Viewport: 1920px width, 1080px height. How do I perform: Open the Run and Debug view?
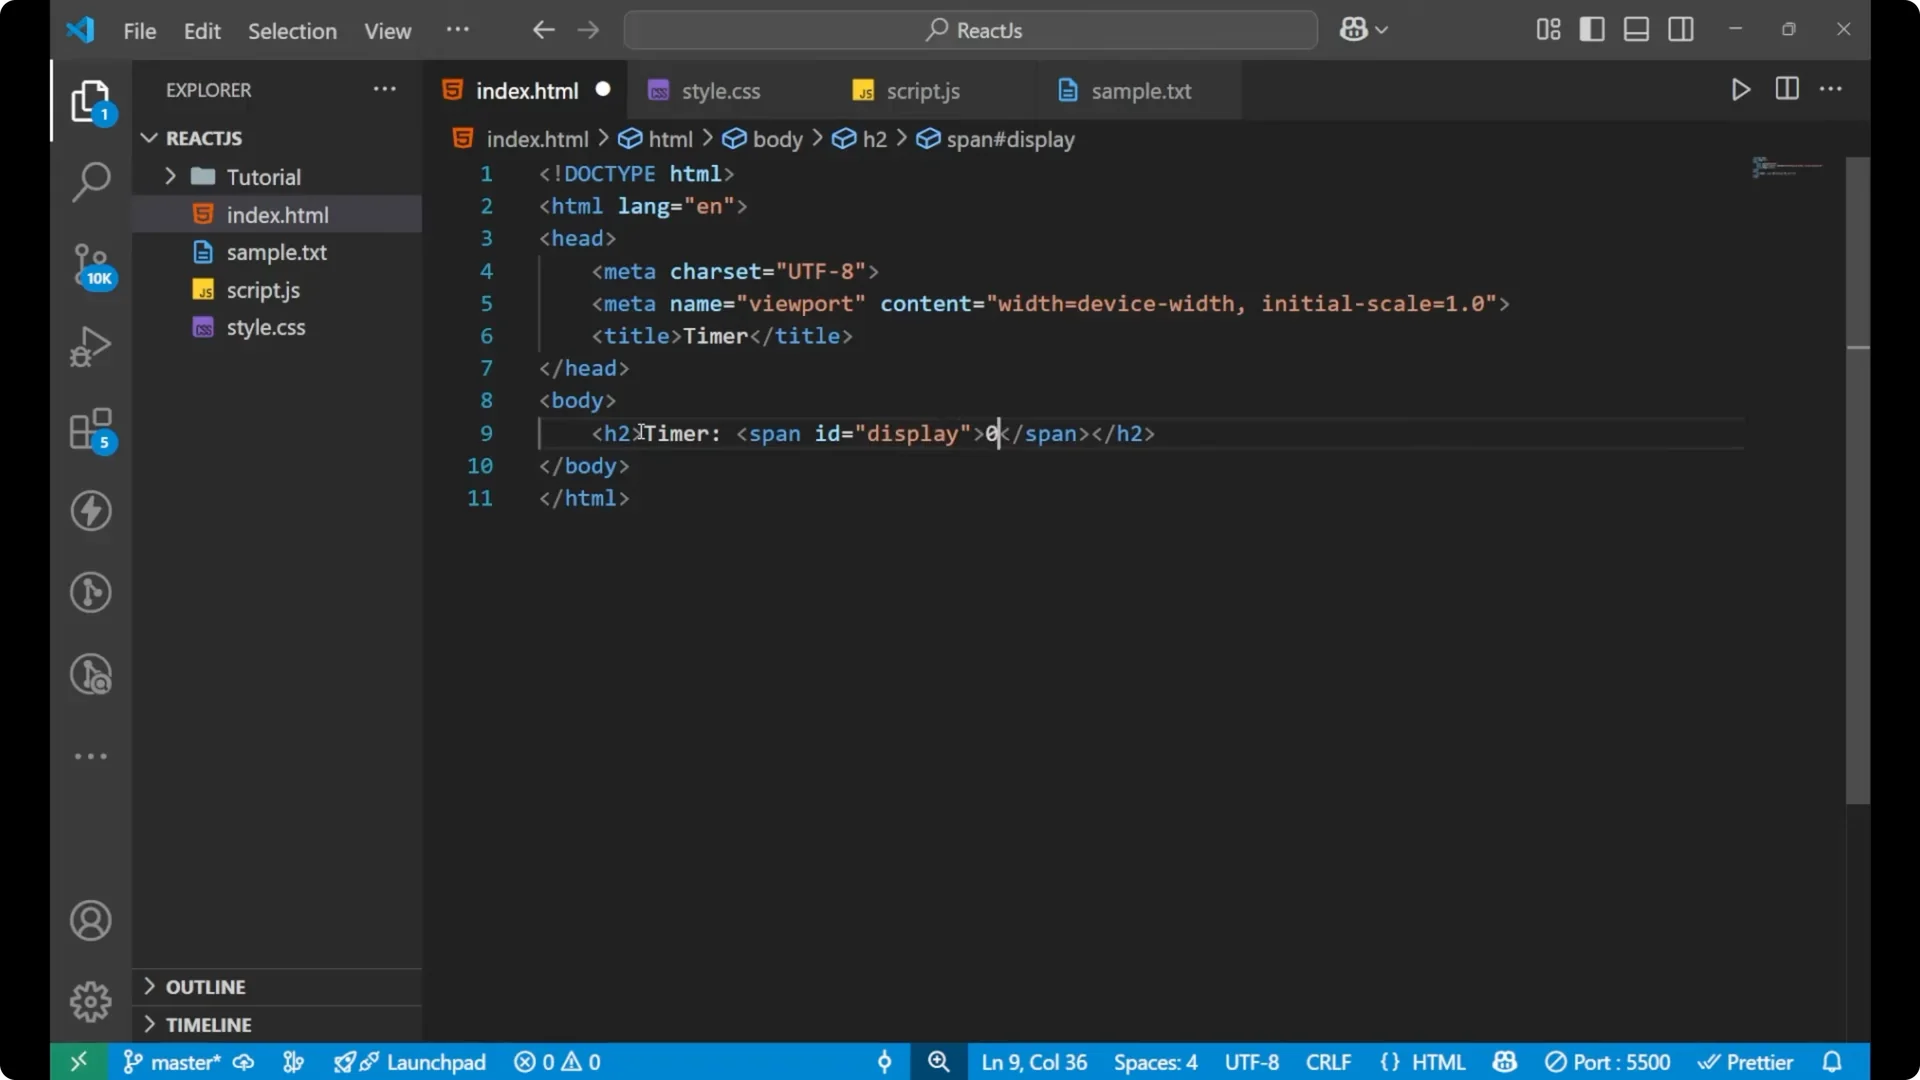(x=91, y=345)
